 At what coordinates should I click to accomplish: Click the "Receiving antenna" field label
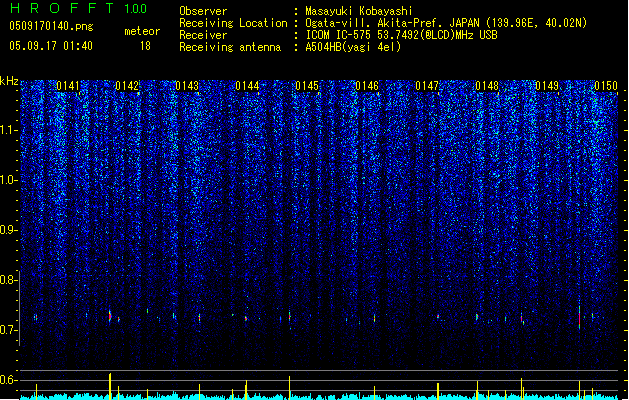(230, 47)
